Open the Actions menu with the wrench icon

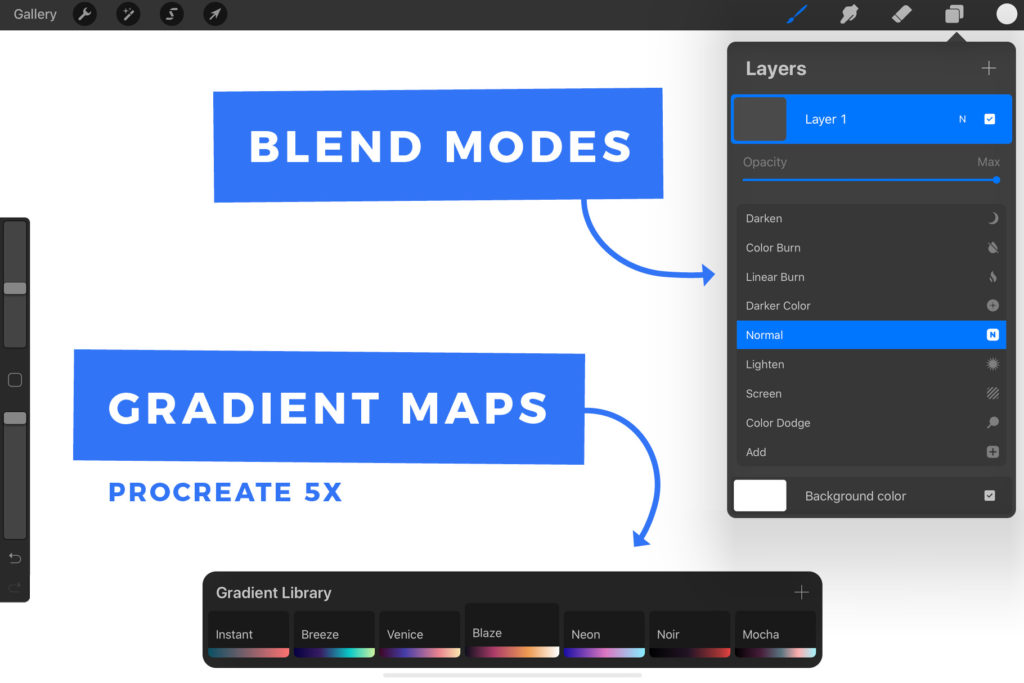click(85, 14)
